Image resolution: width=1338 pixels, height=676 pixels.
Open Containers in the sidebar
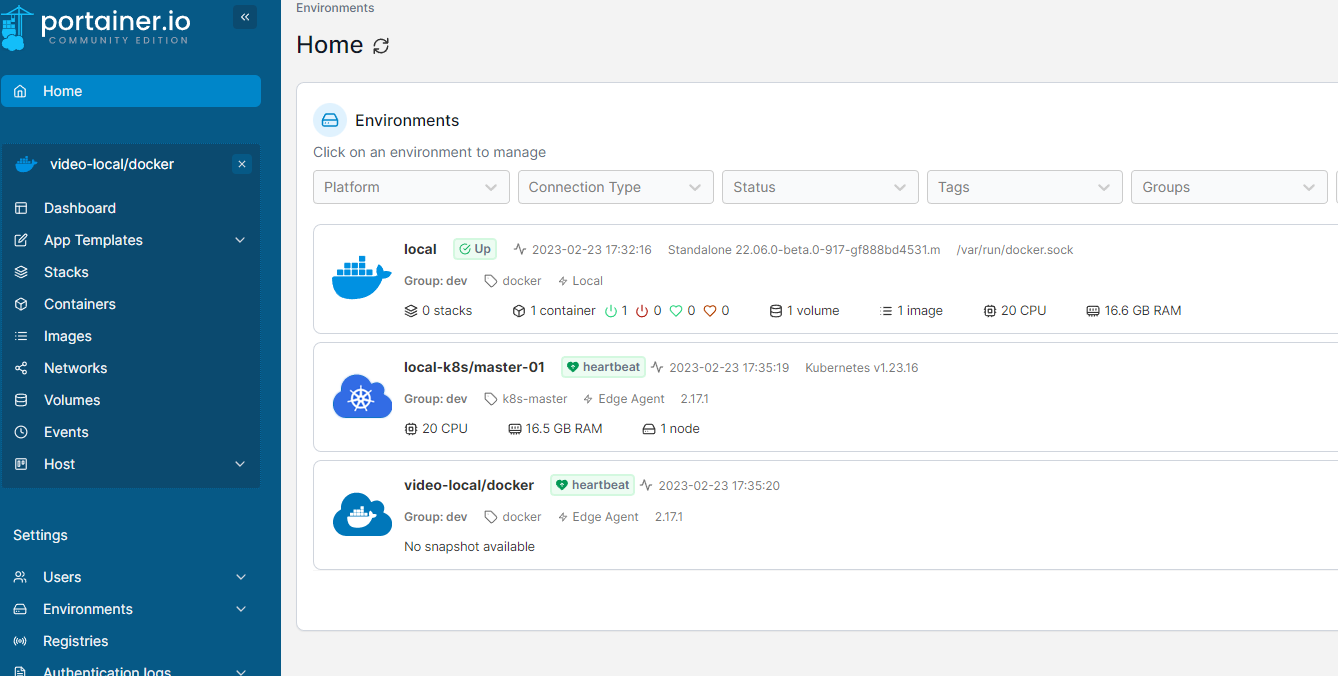tap(79, 304)
